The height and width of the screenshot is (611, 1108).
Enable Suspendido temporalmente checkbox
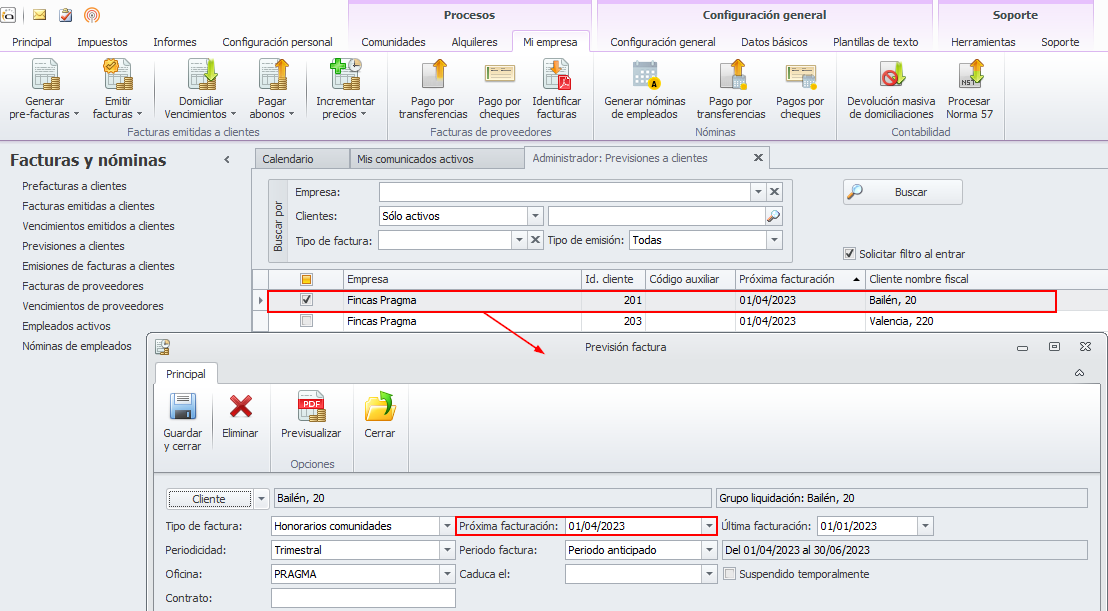(x=730, y=574)
